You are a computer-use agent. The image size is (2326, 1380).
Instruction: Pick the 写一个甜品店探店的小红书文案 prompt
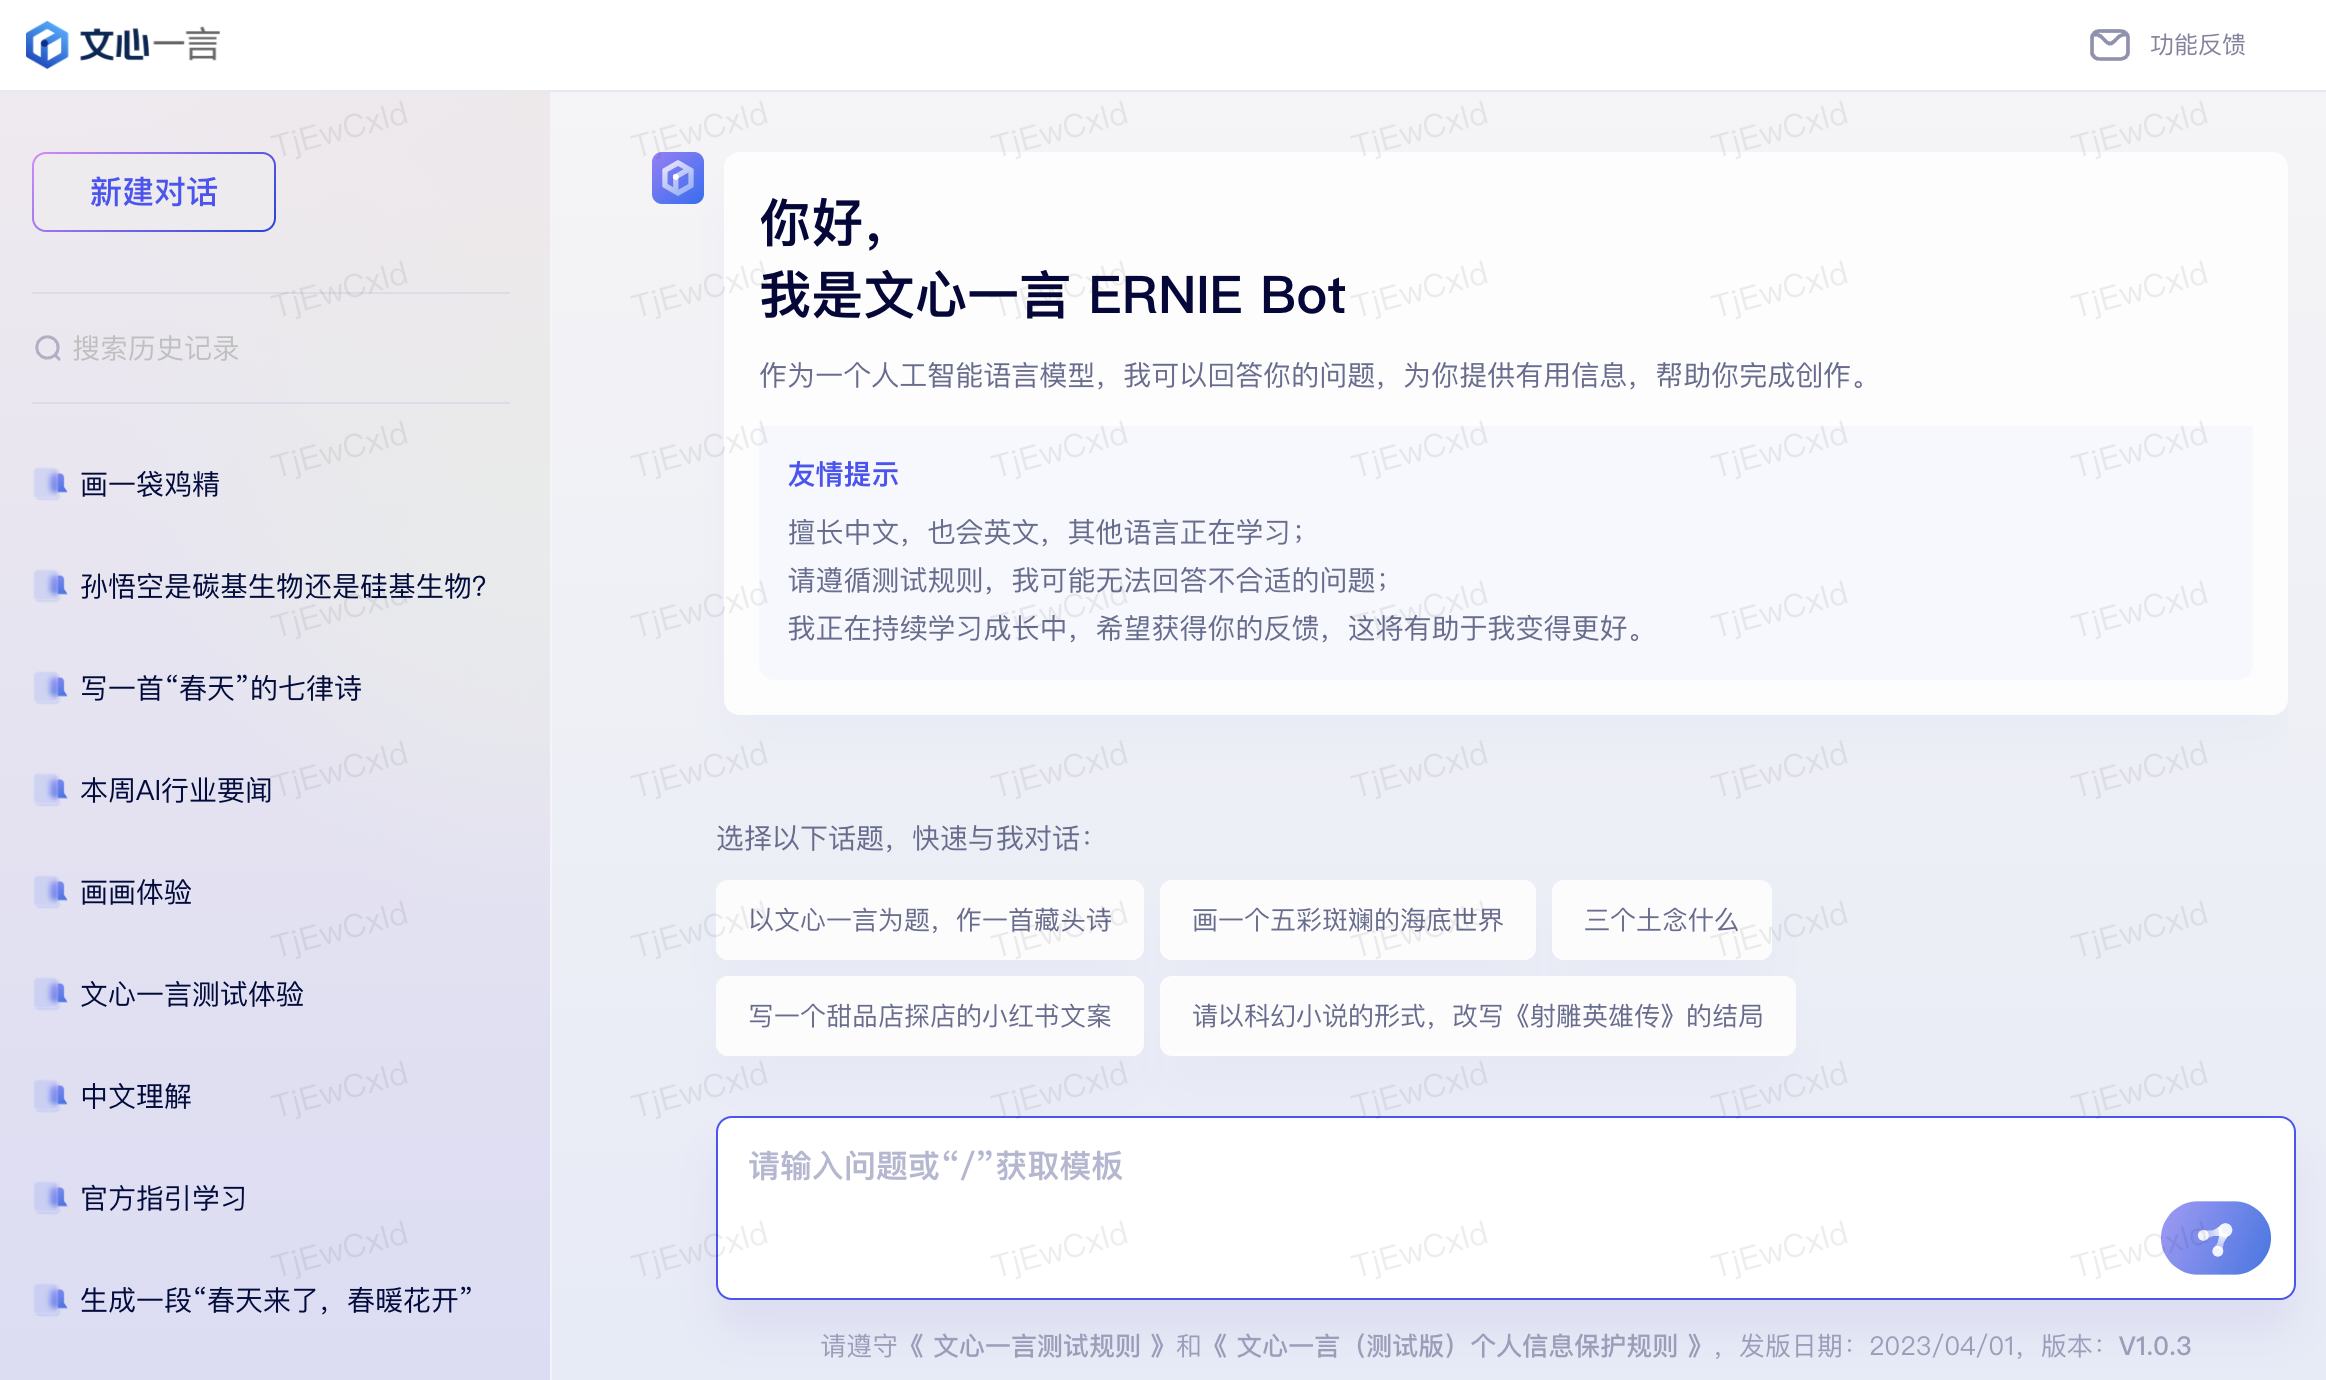click(x=929, y=1016)
